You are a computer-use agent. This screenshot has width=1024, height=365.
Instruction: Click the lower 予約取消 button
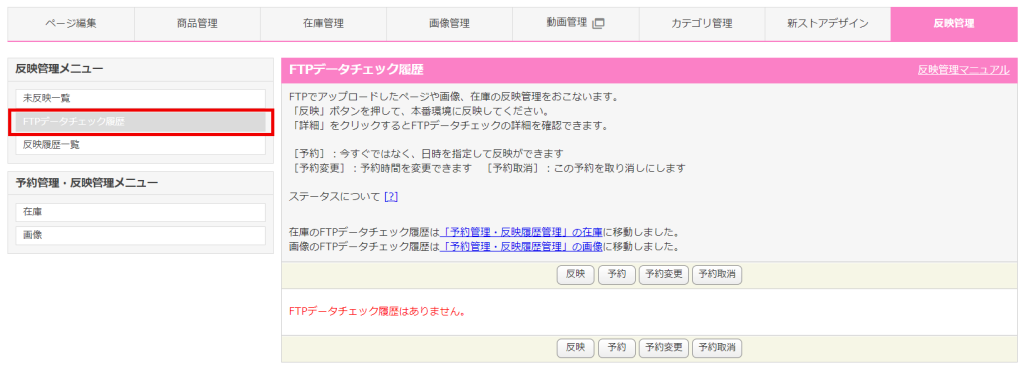coord(717,347)
